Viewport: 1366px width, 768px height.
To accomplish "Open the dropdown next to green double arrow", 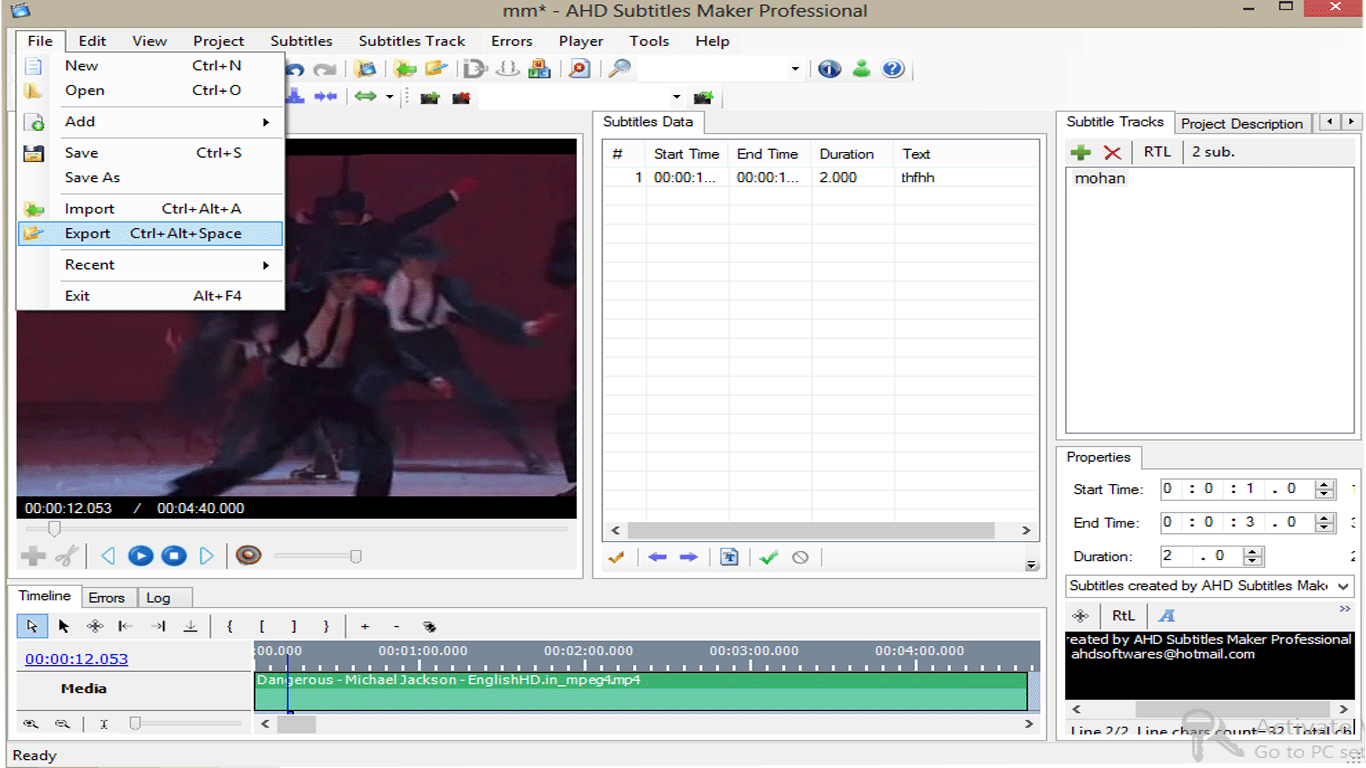I will 390,97.
